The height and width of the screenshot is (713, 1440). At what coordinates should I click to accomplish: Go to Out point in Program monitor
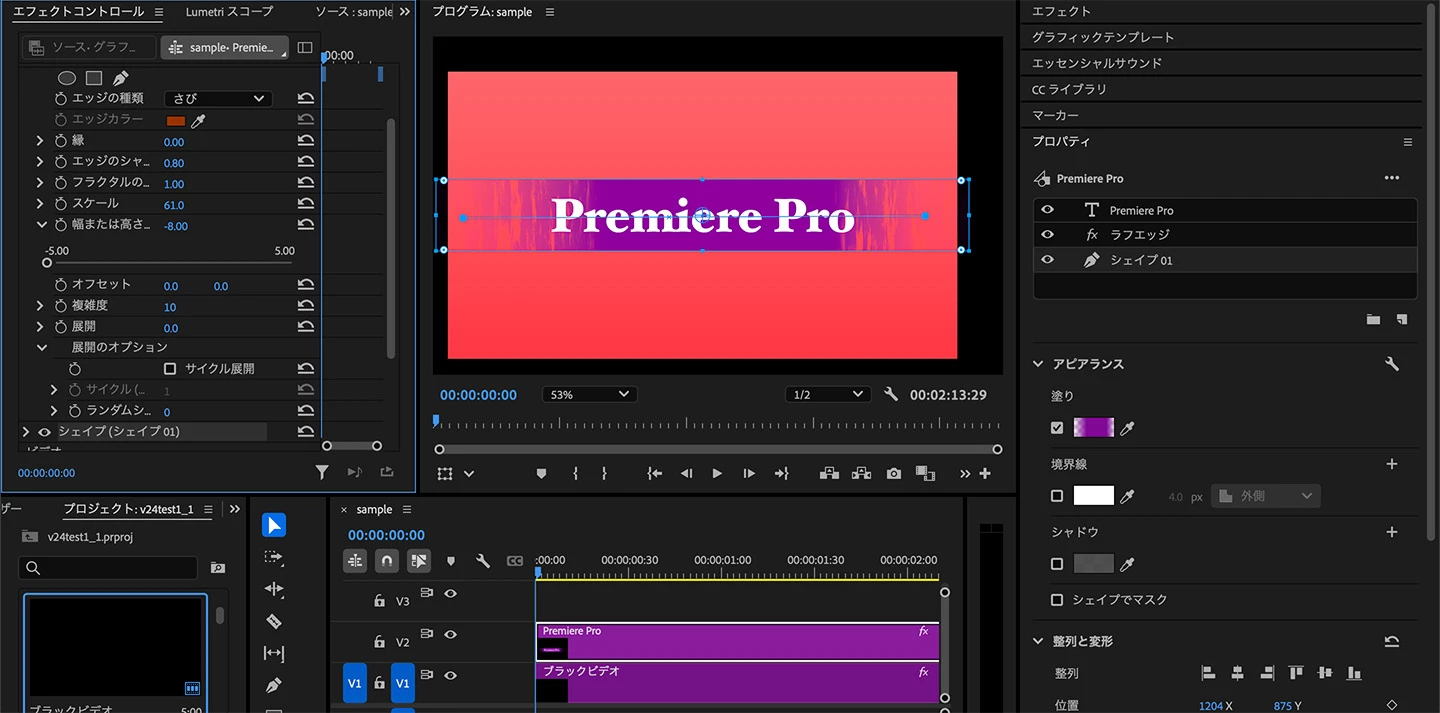(782, 473)
